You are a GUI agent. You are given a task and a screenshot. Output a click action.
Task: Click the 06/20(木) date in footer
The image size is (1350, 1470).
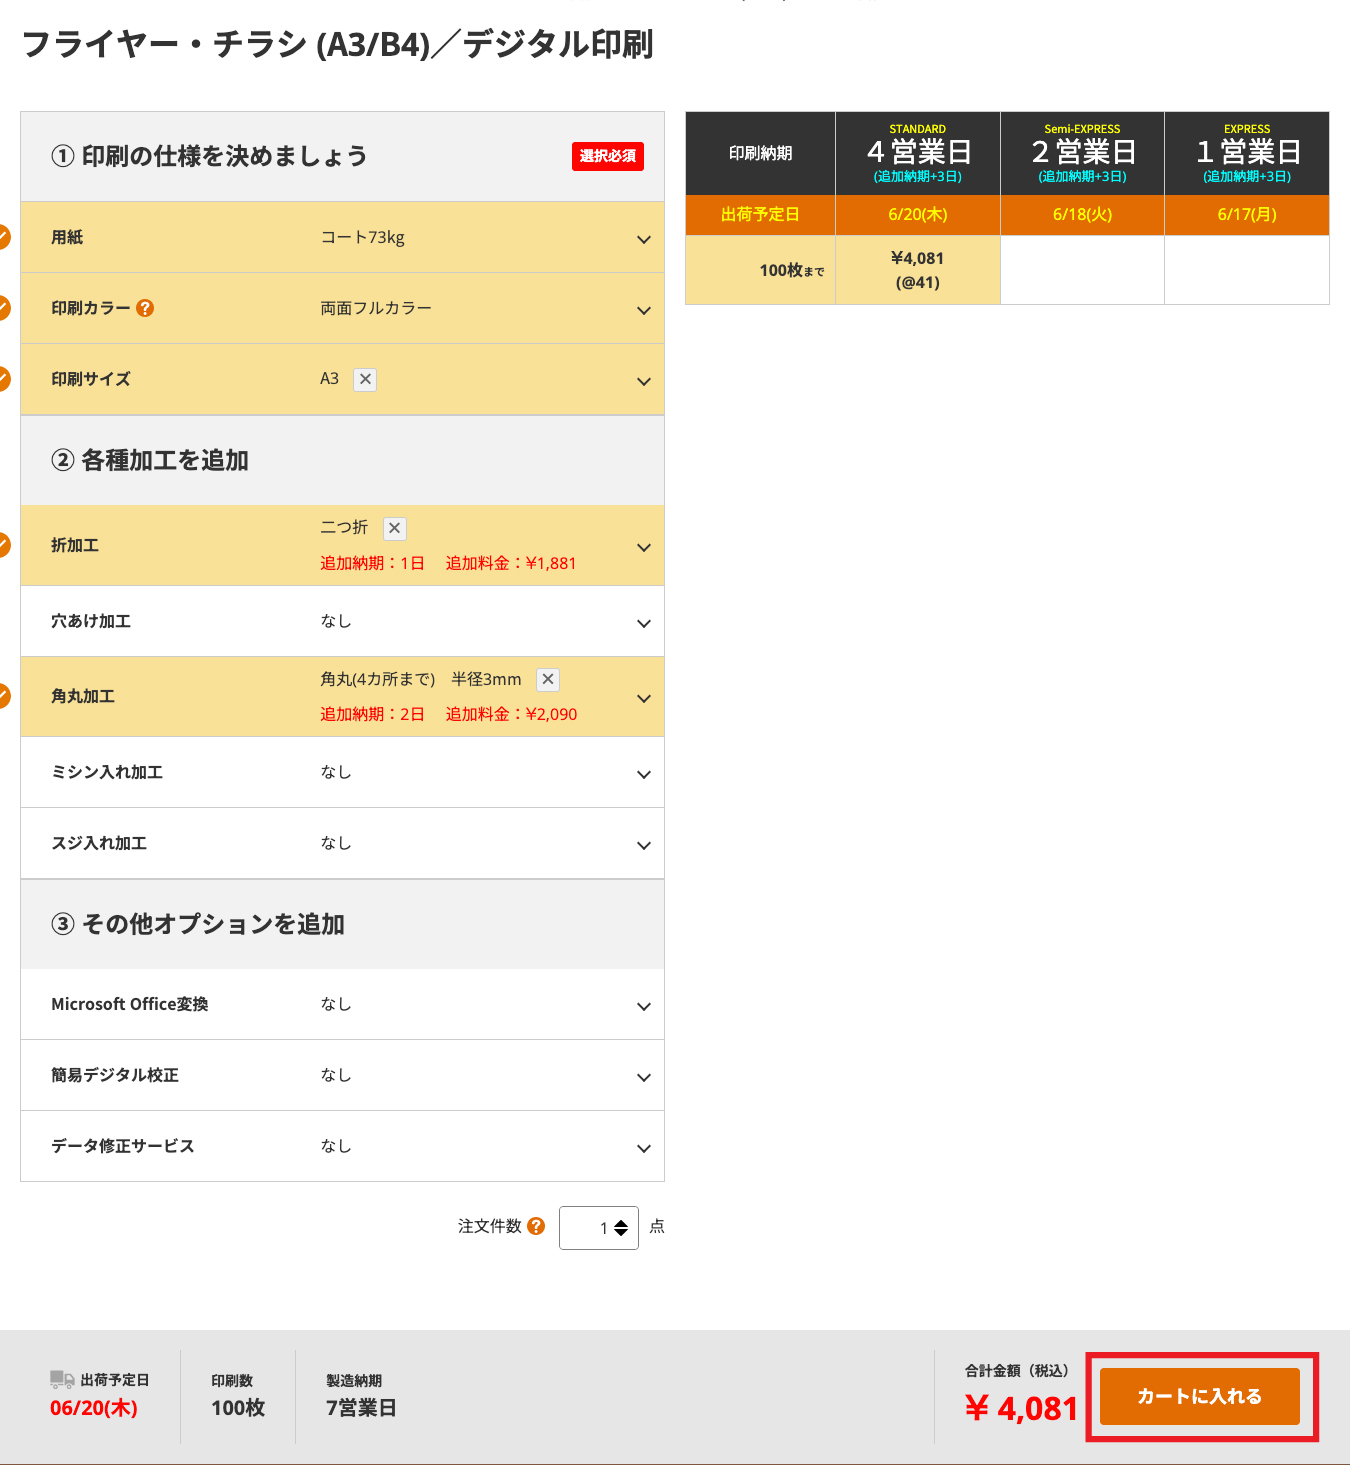click(94, 1408)
